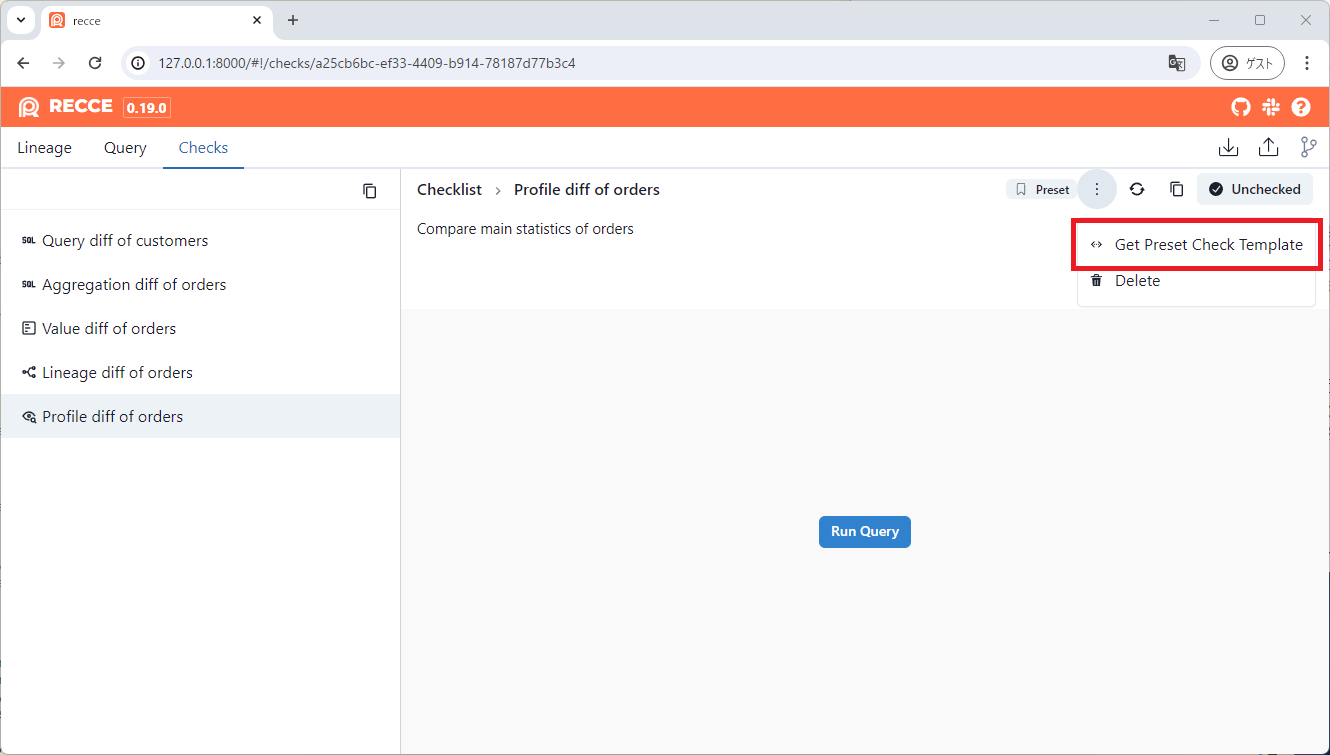This screenshot has width=1330, height=755.
Task: Select Aggregation diff of orders check
Action: tap(200, 285)
